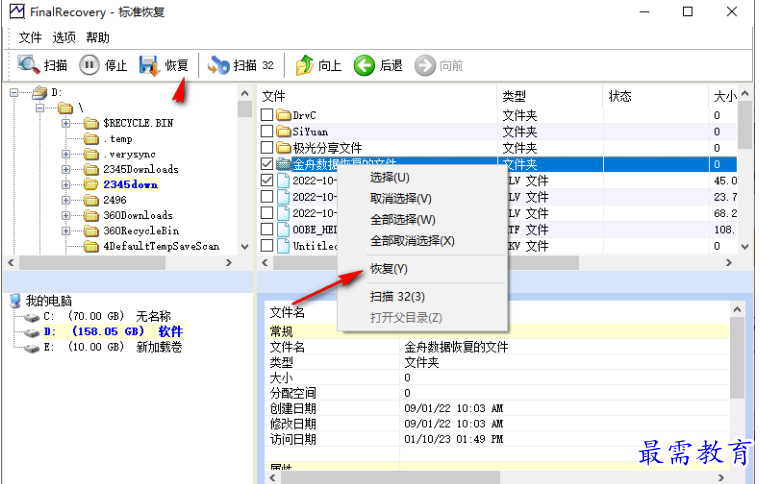Check the 2022-10 file with size 68.2
This screenshot has width=760, height=484.
point(267,213)
